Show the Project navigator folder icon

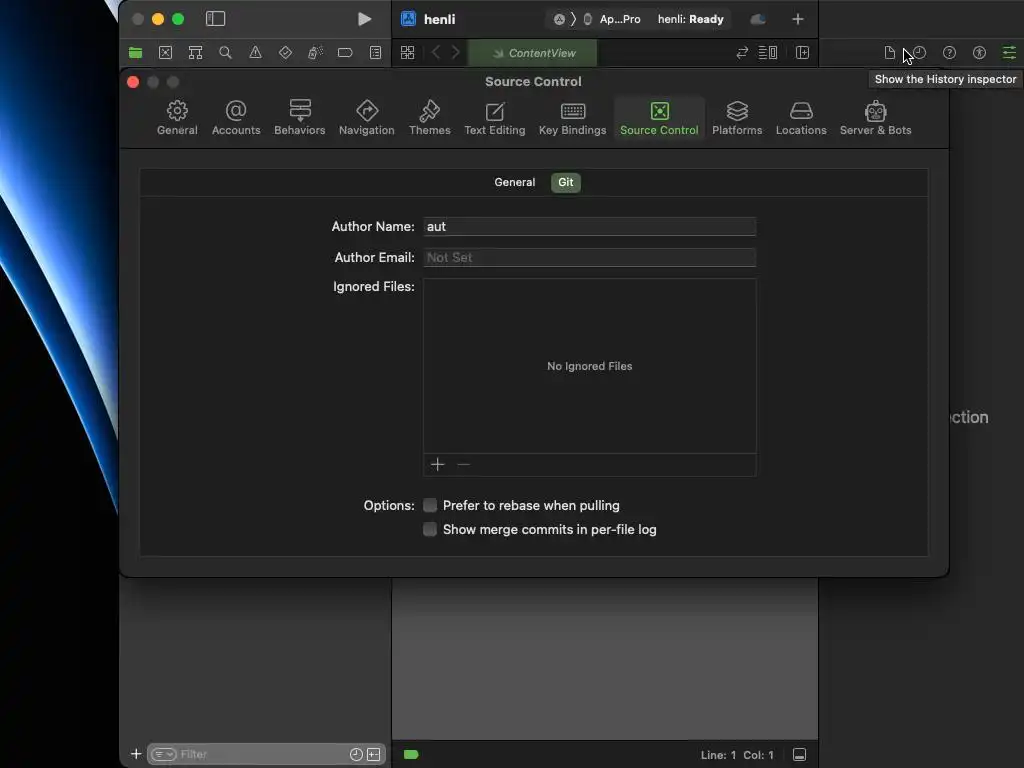136,53
